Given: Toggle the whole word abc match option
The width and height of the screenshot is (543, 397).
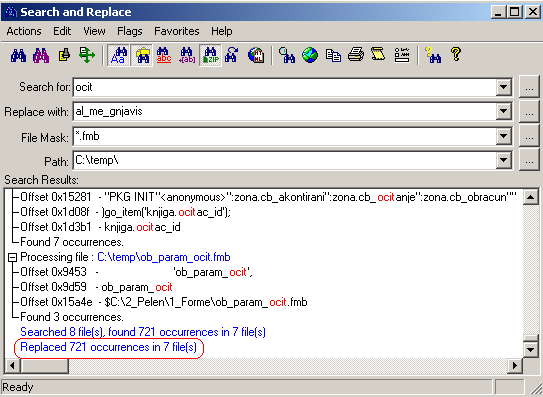Looking at the screenshot, I should [164, 55].
